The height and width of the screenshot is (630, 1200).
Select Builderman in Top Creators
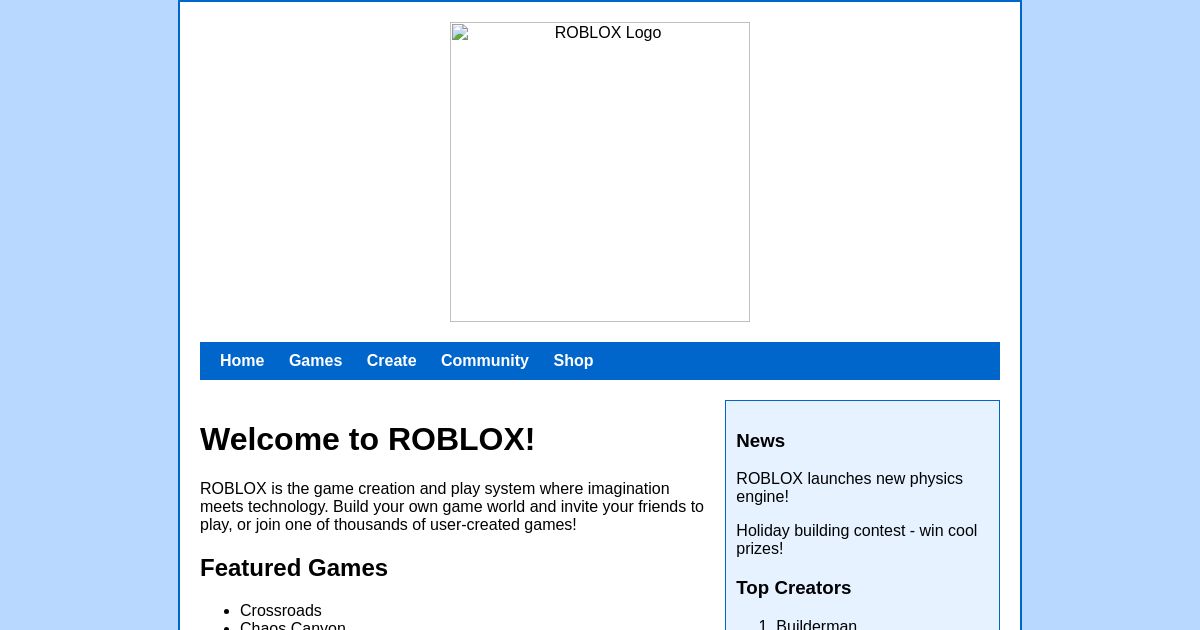pos(816,624)
